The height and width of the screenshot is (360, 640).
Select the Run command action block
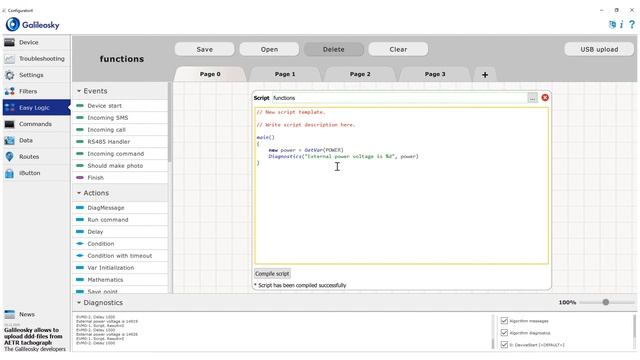pos(120,220)
